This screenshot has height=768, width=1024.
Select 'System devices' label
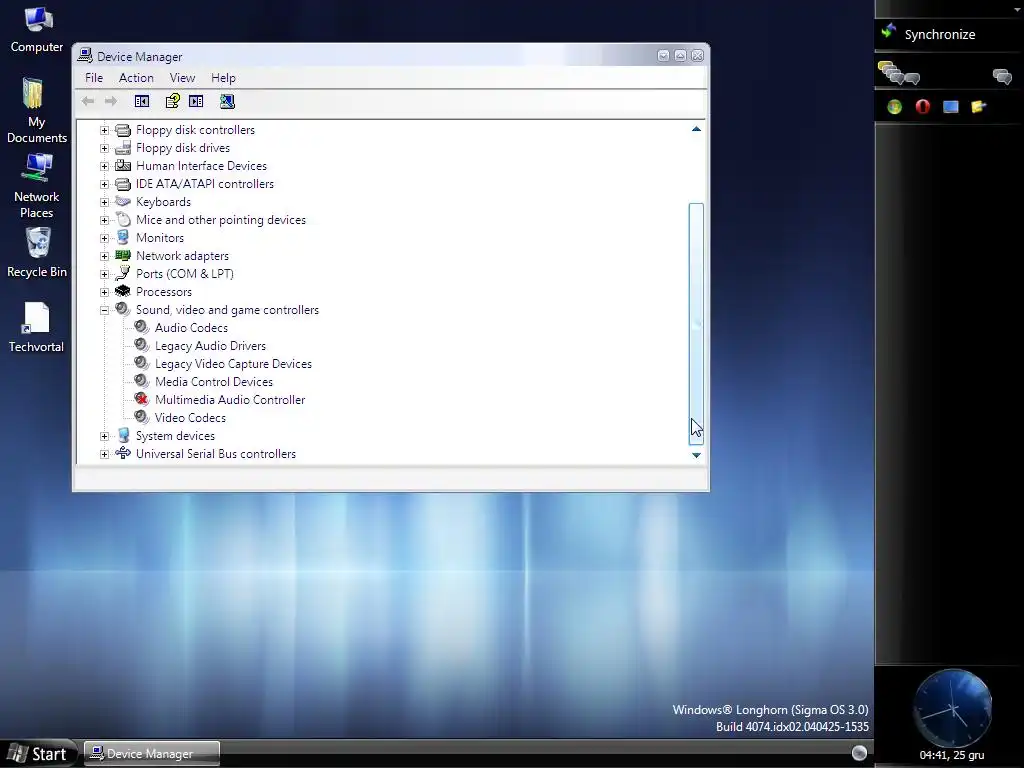(175, 436)
